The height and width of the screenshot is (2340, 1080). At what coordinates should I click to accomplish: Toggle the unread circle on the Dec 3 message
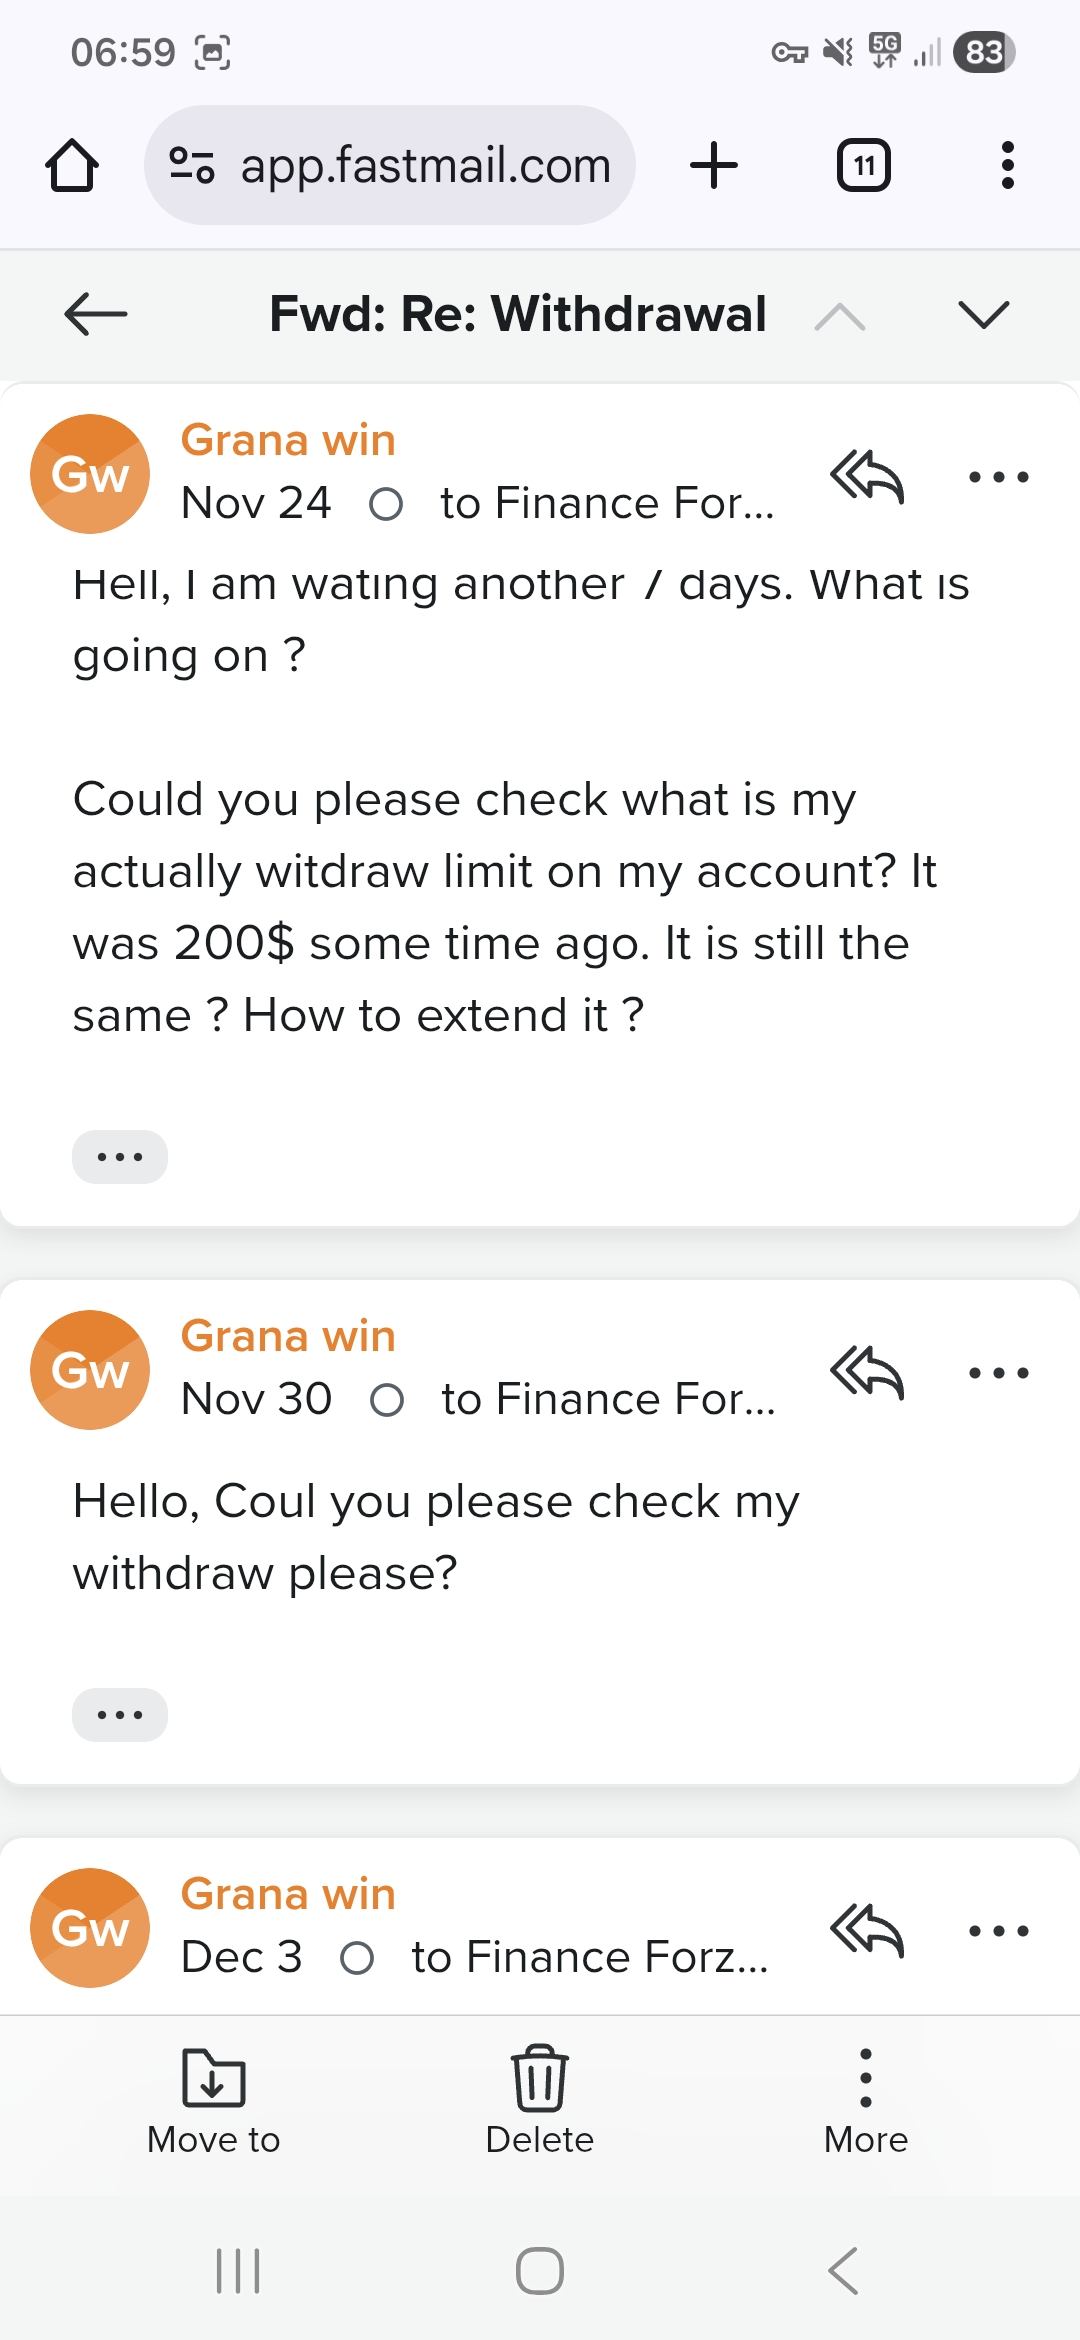(x=357, y=1958)
